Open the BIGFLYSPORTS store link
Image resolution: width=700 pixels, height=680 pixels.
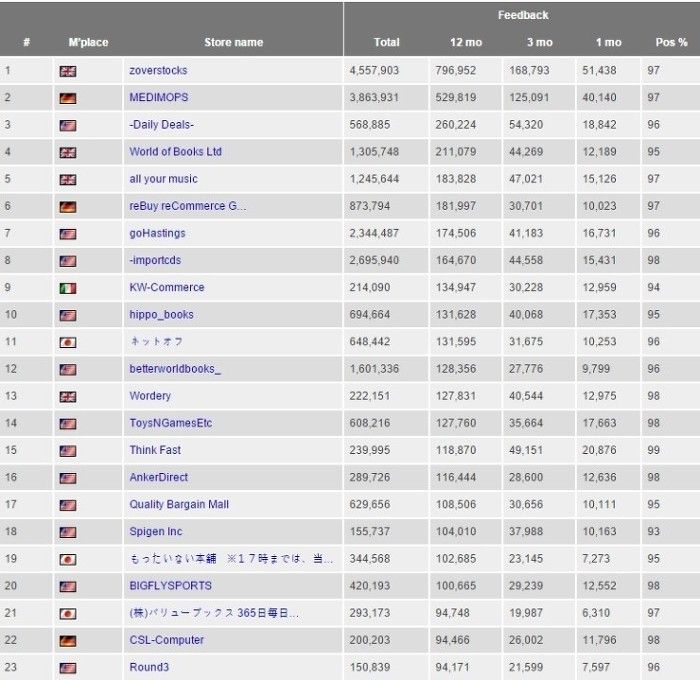(x=171, y=586)
